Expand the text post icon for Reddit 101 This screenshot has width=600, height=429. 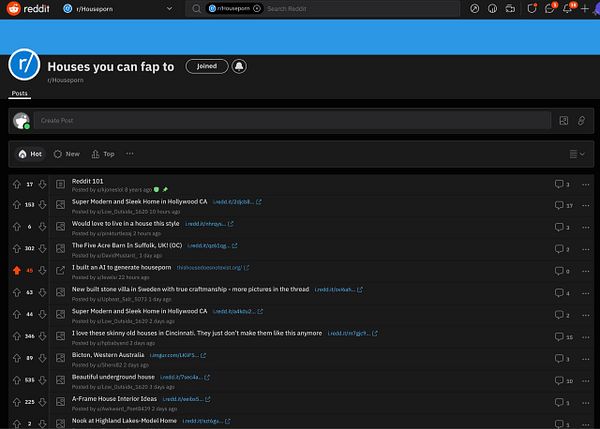coord(60,184)
